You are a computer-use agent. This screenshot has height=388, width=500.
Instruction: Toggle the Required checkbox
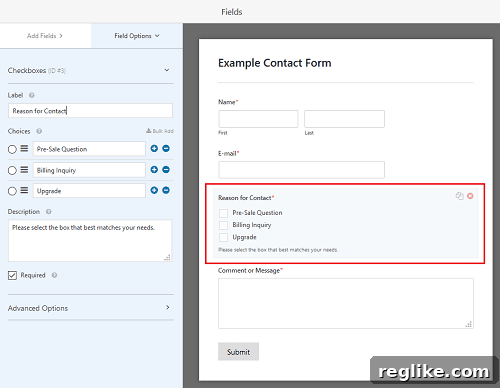12,275
